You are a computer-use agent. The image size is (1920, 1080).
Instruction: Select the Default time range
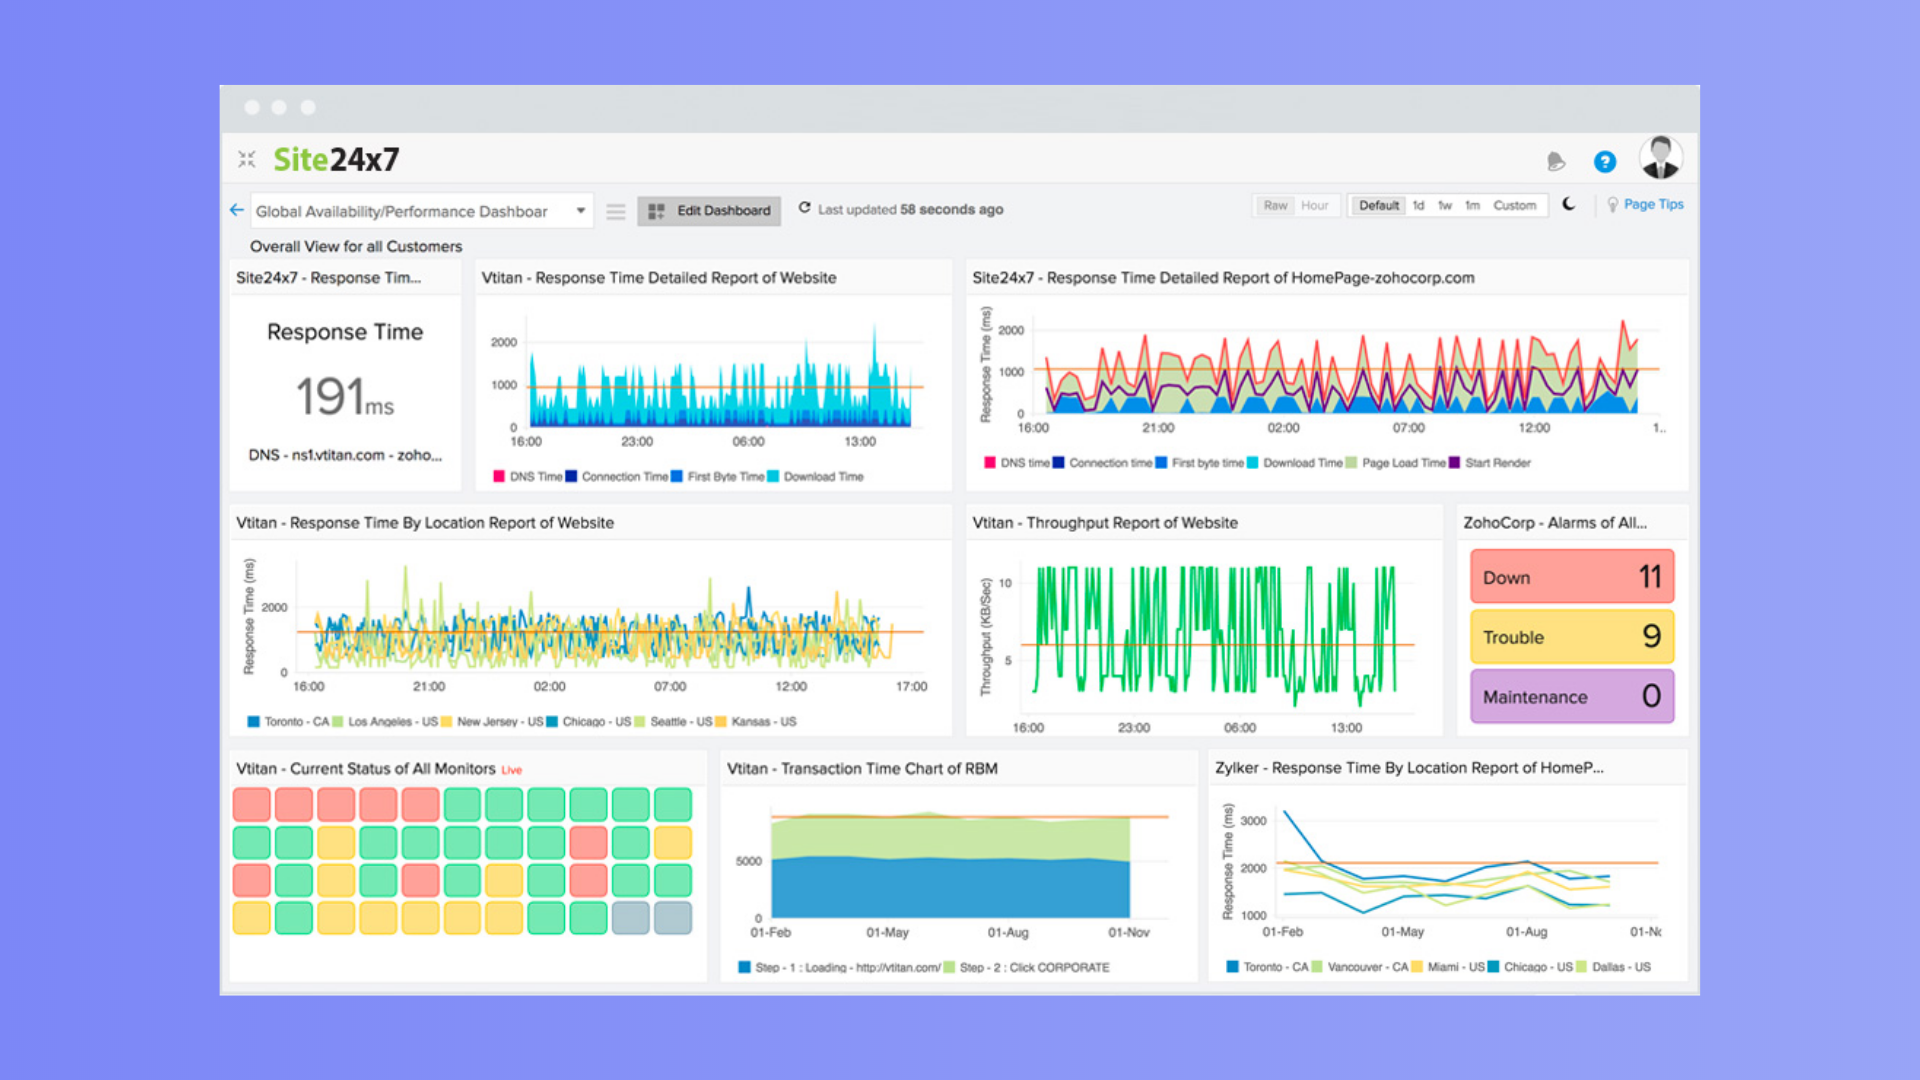click(x=1378, y=205)
